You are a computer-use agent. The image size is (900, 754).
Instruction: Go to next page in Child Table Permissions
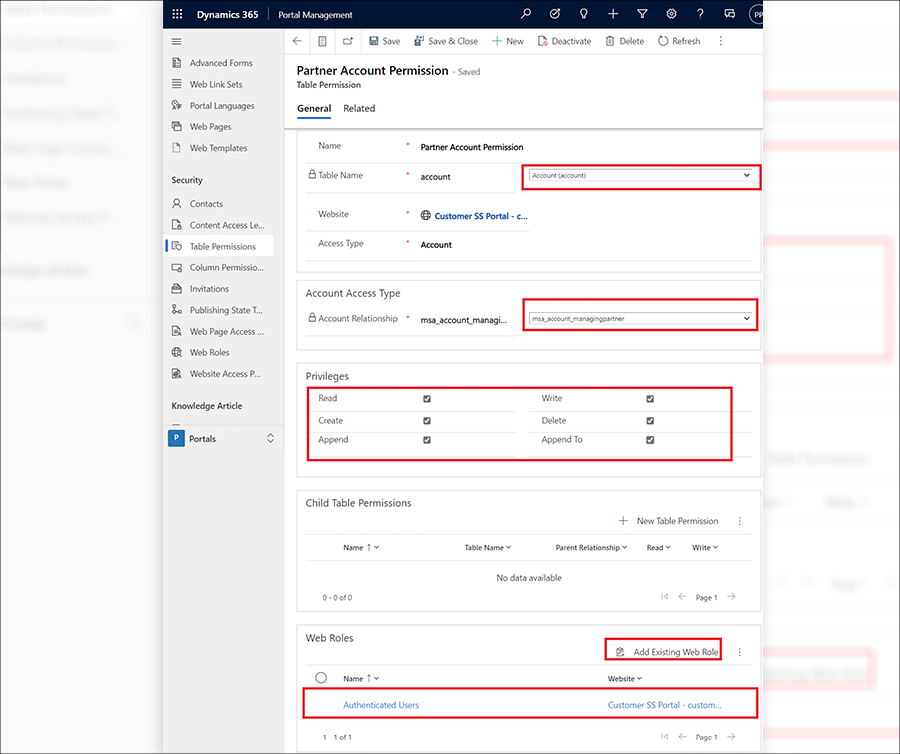point(731,597)
